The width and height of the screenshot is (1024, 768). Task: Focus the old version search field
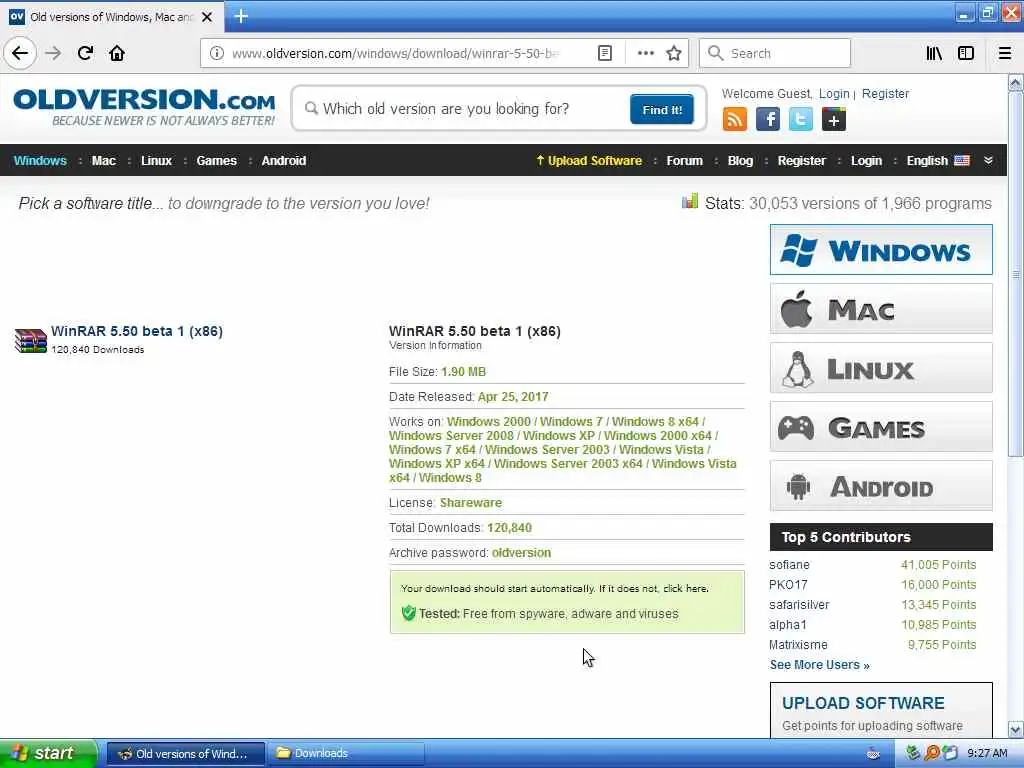click(465, 108)
